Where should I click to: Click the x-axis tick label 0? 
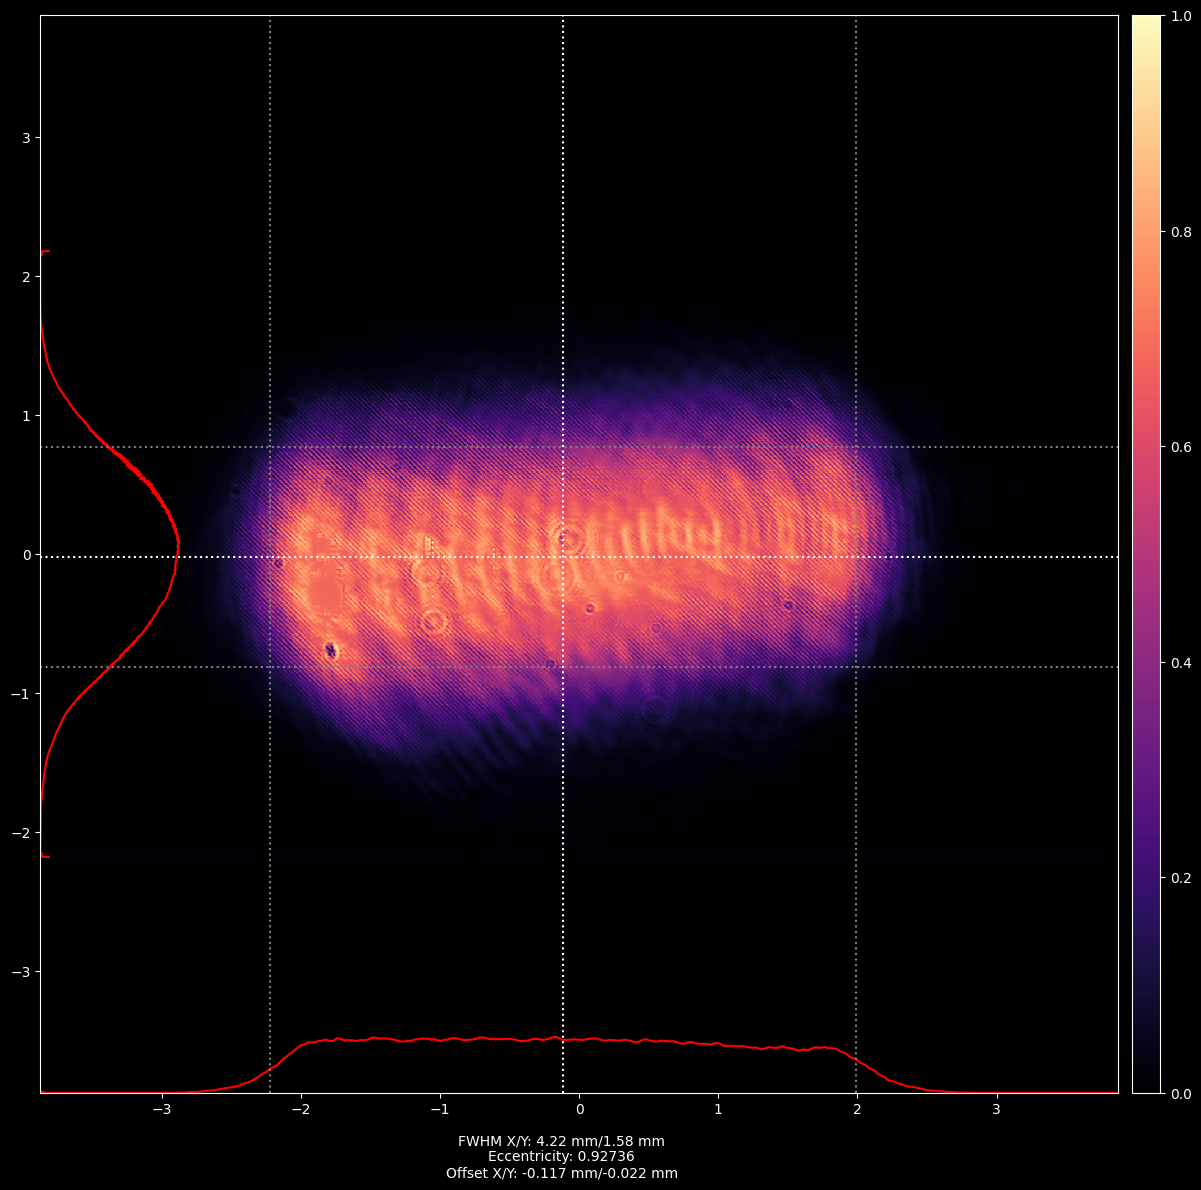[579, 1109]
